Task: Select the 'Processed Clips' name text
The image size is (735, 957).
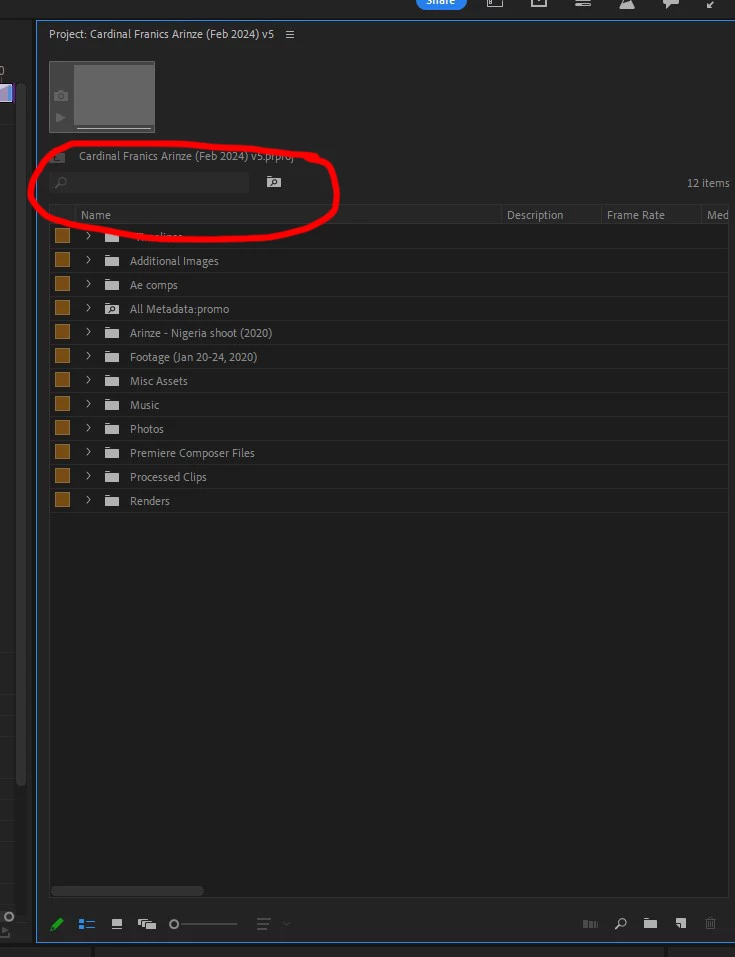Action: tap(168, 477)
